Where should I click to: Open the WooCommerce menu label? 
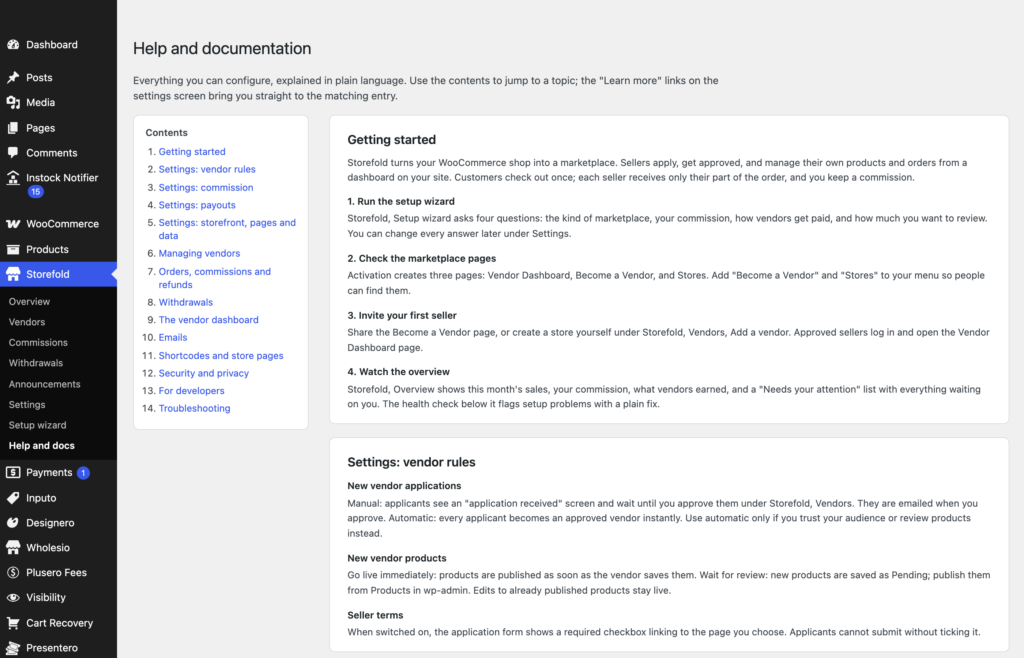tap(63, 224)
